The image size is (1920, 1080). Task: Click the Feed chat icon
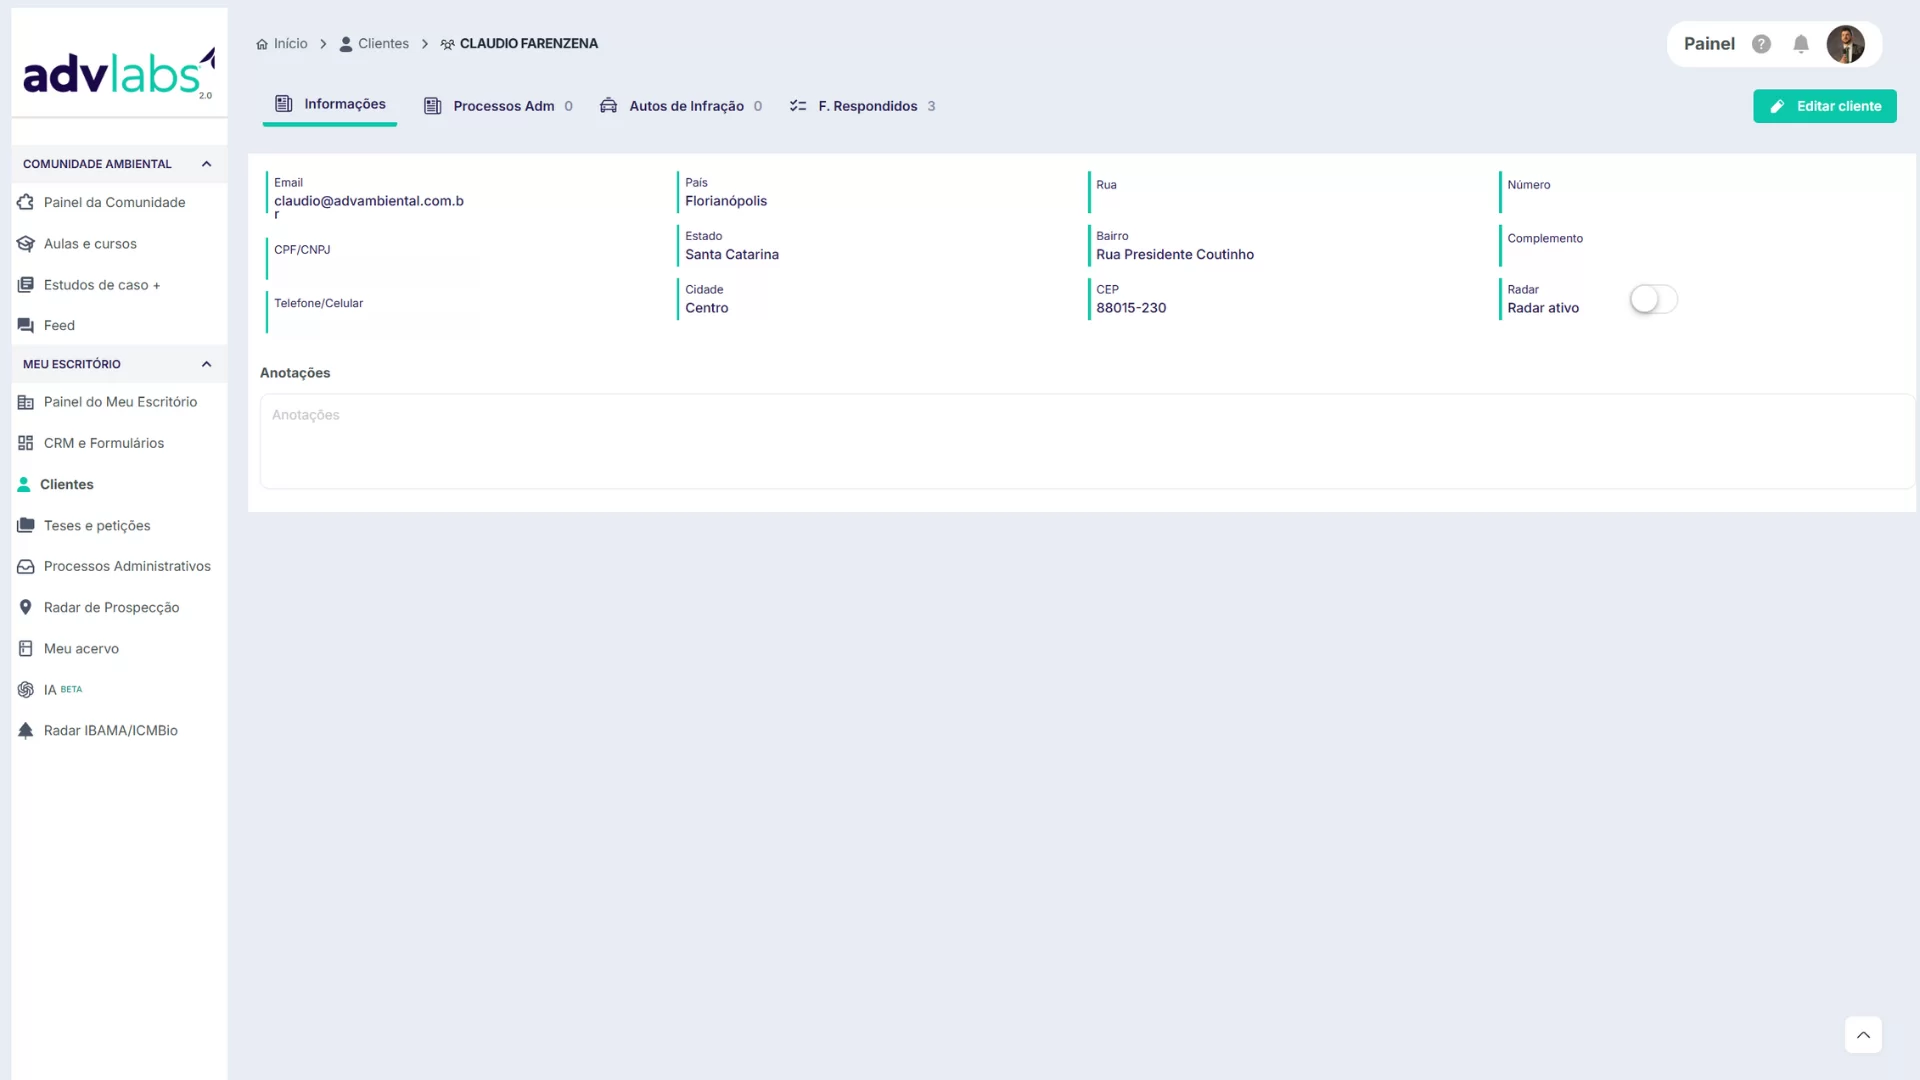[26, 326]
